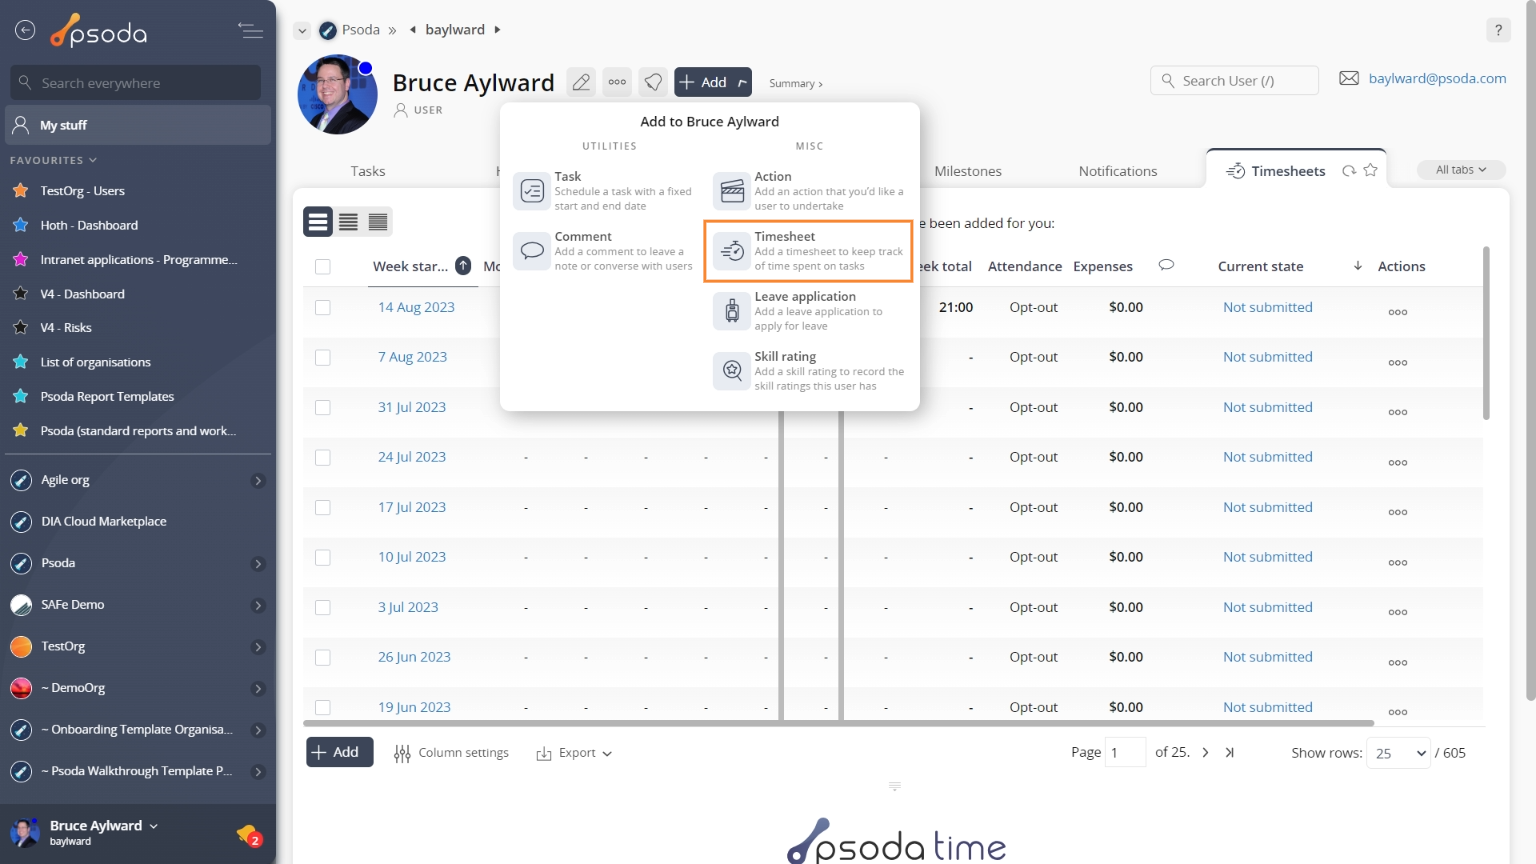This screenshot has height=864, width=1536.
Task: Open the Bruce Aylward user menu chevron
Action: coord(153,826)
